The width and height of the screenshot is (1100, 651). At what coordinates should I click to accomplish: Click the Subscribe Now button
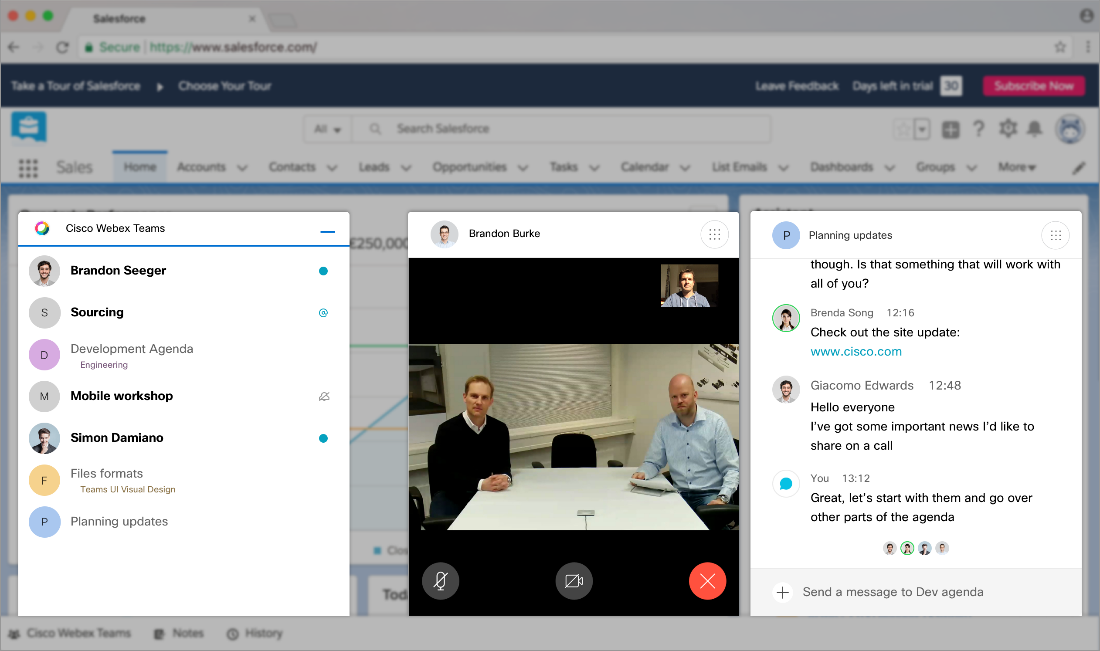(x=1034, y=86)
